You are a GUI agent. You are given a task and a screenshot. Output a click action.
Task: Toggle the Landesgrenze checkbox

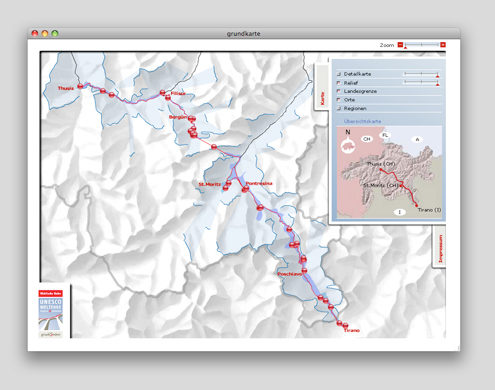coord(339,91)
